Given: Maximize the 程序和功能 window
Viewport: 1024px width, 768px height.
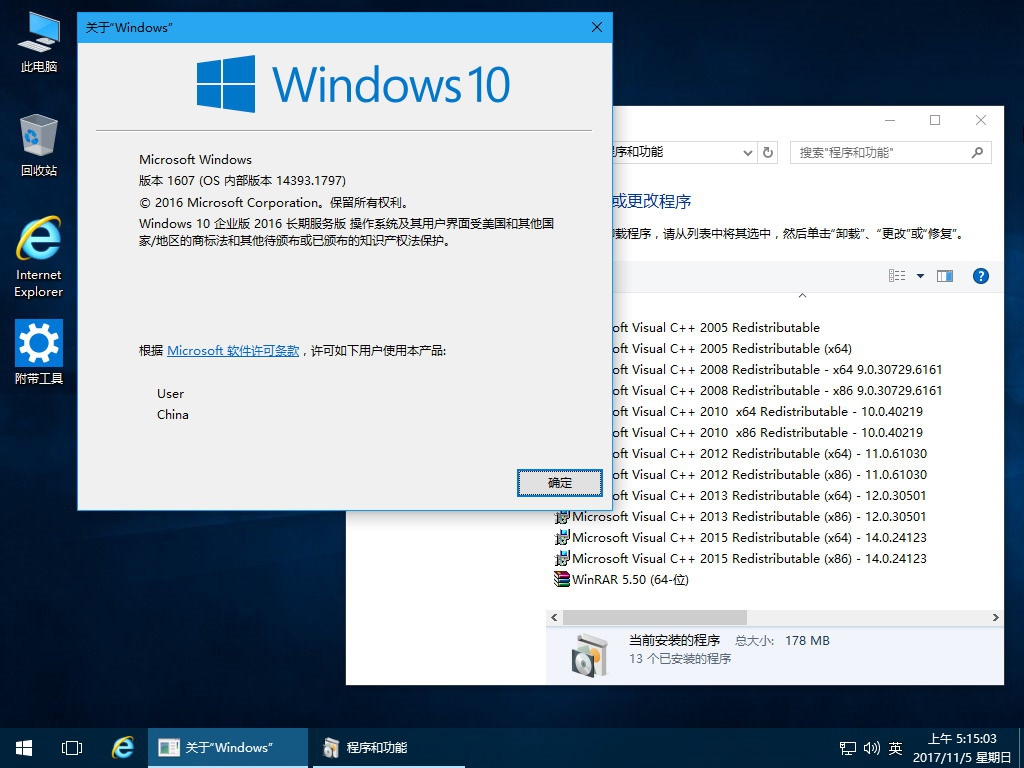Looking at the screenshot, I should 935,120.
